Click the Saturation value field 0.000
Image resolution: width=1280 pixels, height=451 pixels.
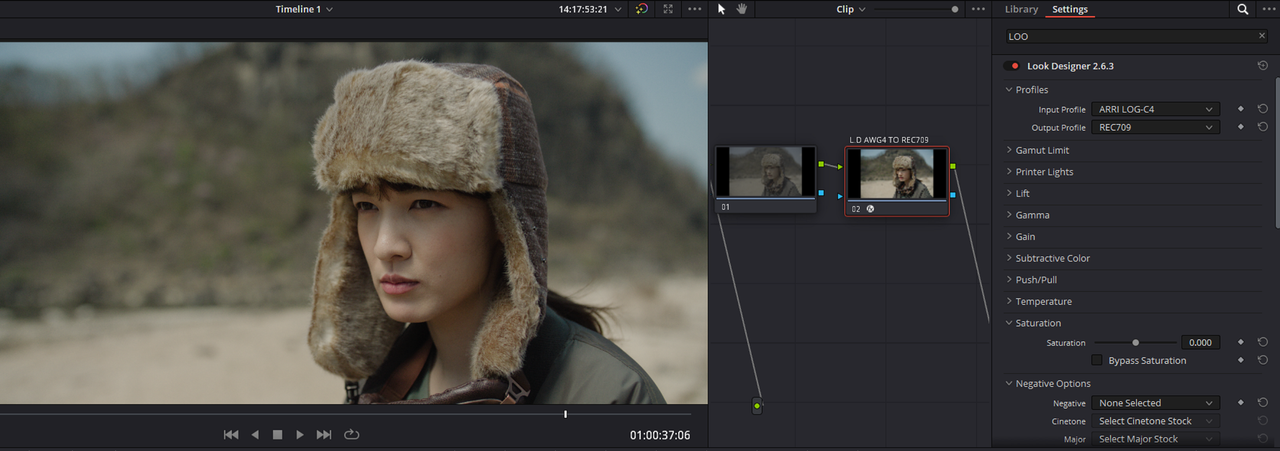point(1201,342)
